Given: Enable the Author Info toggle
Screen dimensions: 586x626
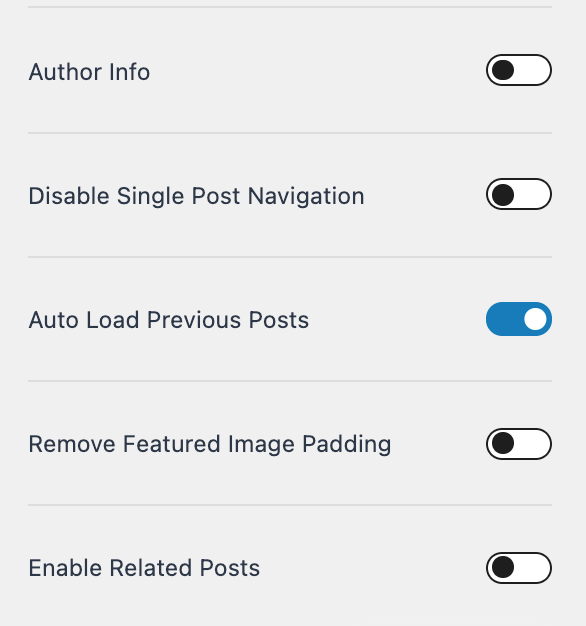Looking at the screenshot, I should [x=519, y=70].
